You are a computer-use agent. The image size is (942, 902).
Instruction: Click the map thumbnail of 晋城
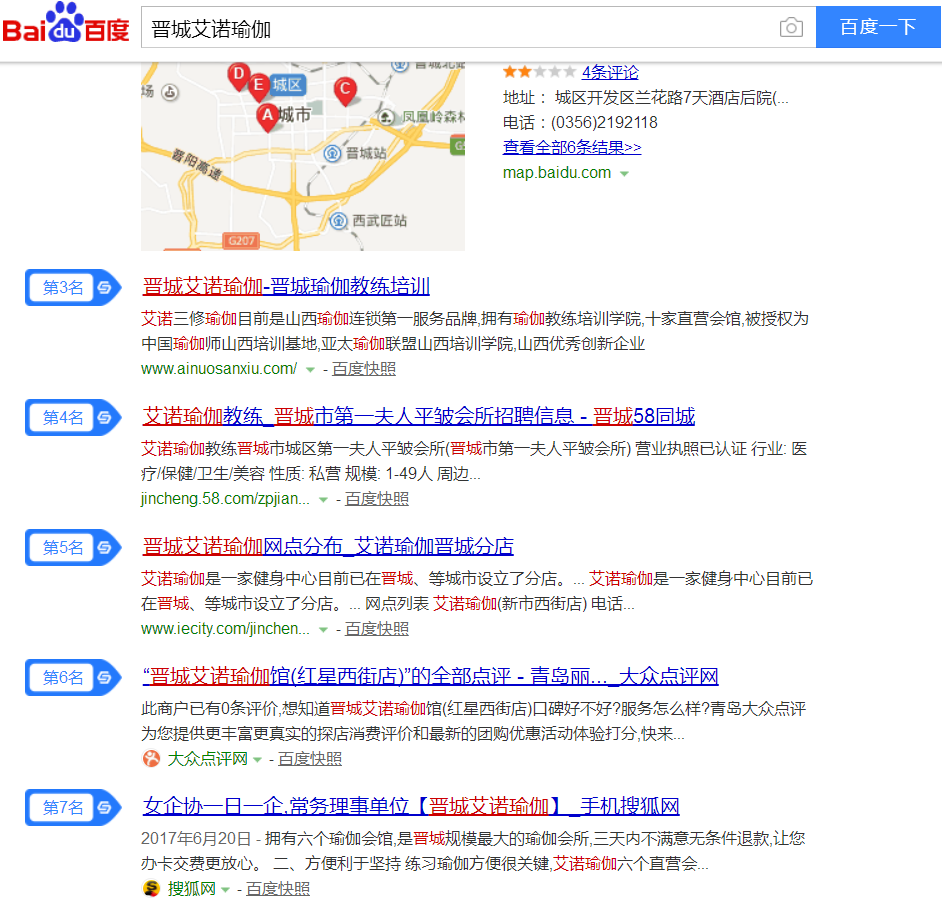click(x=303, y=156)
